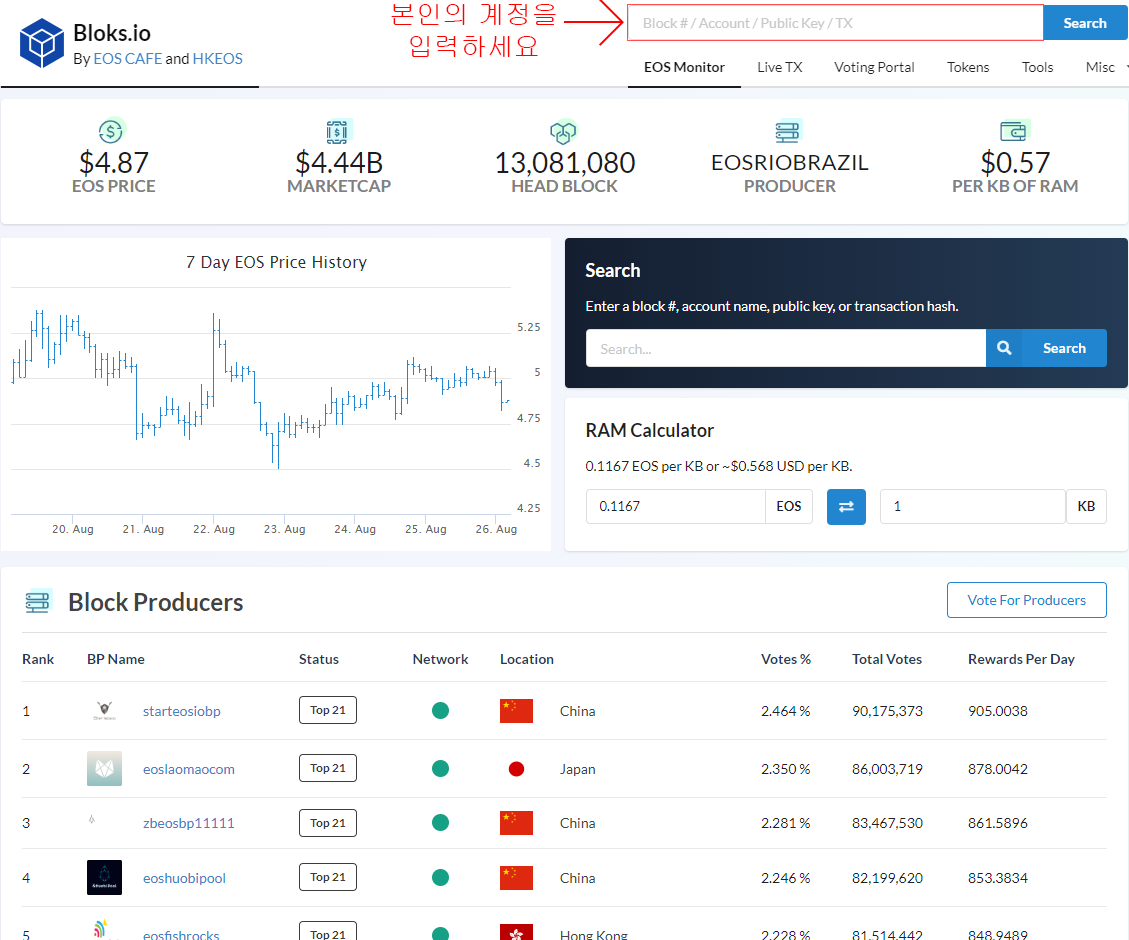Click the BP Name column header
Image resolution: width=1129 pixels, height=940 pixels.
click(116, 659)
